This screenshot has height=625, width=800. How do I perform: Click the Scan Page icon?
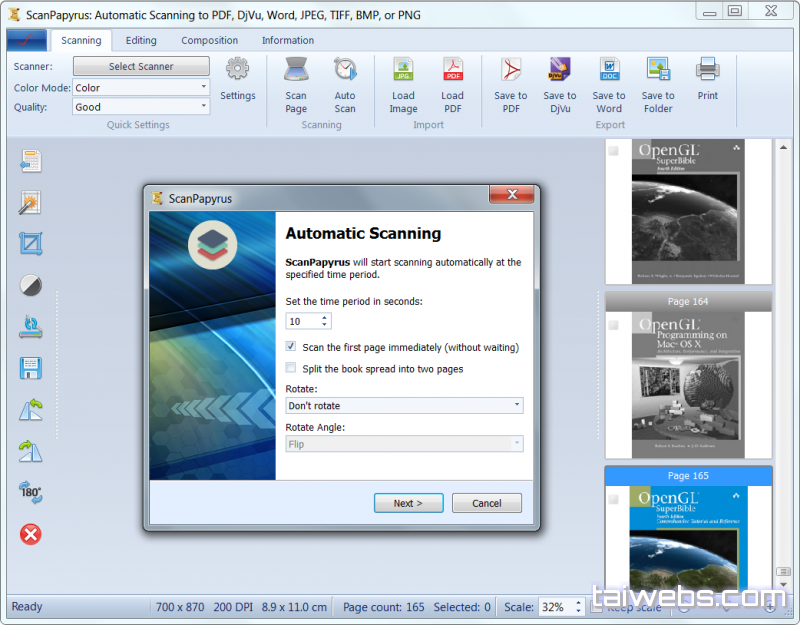(x=296, y=71)
